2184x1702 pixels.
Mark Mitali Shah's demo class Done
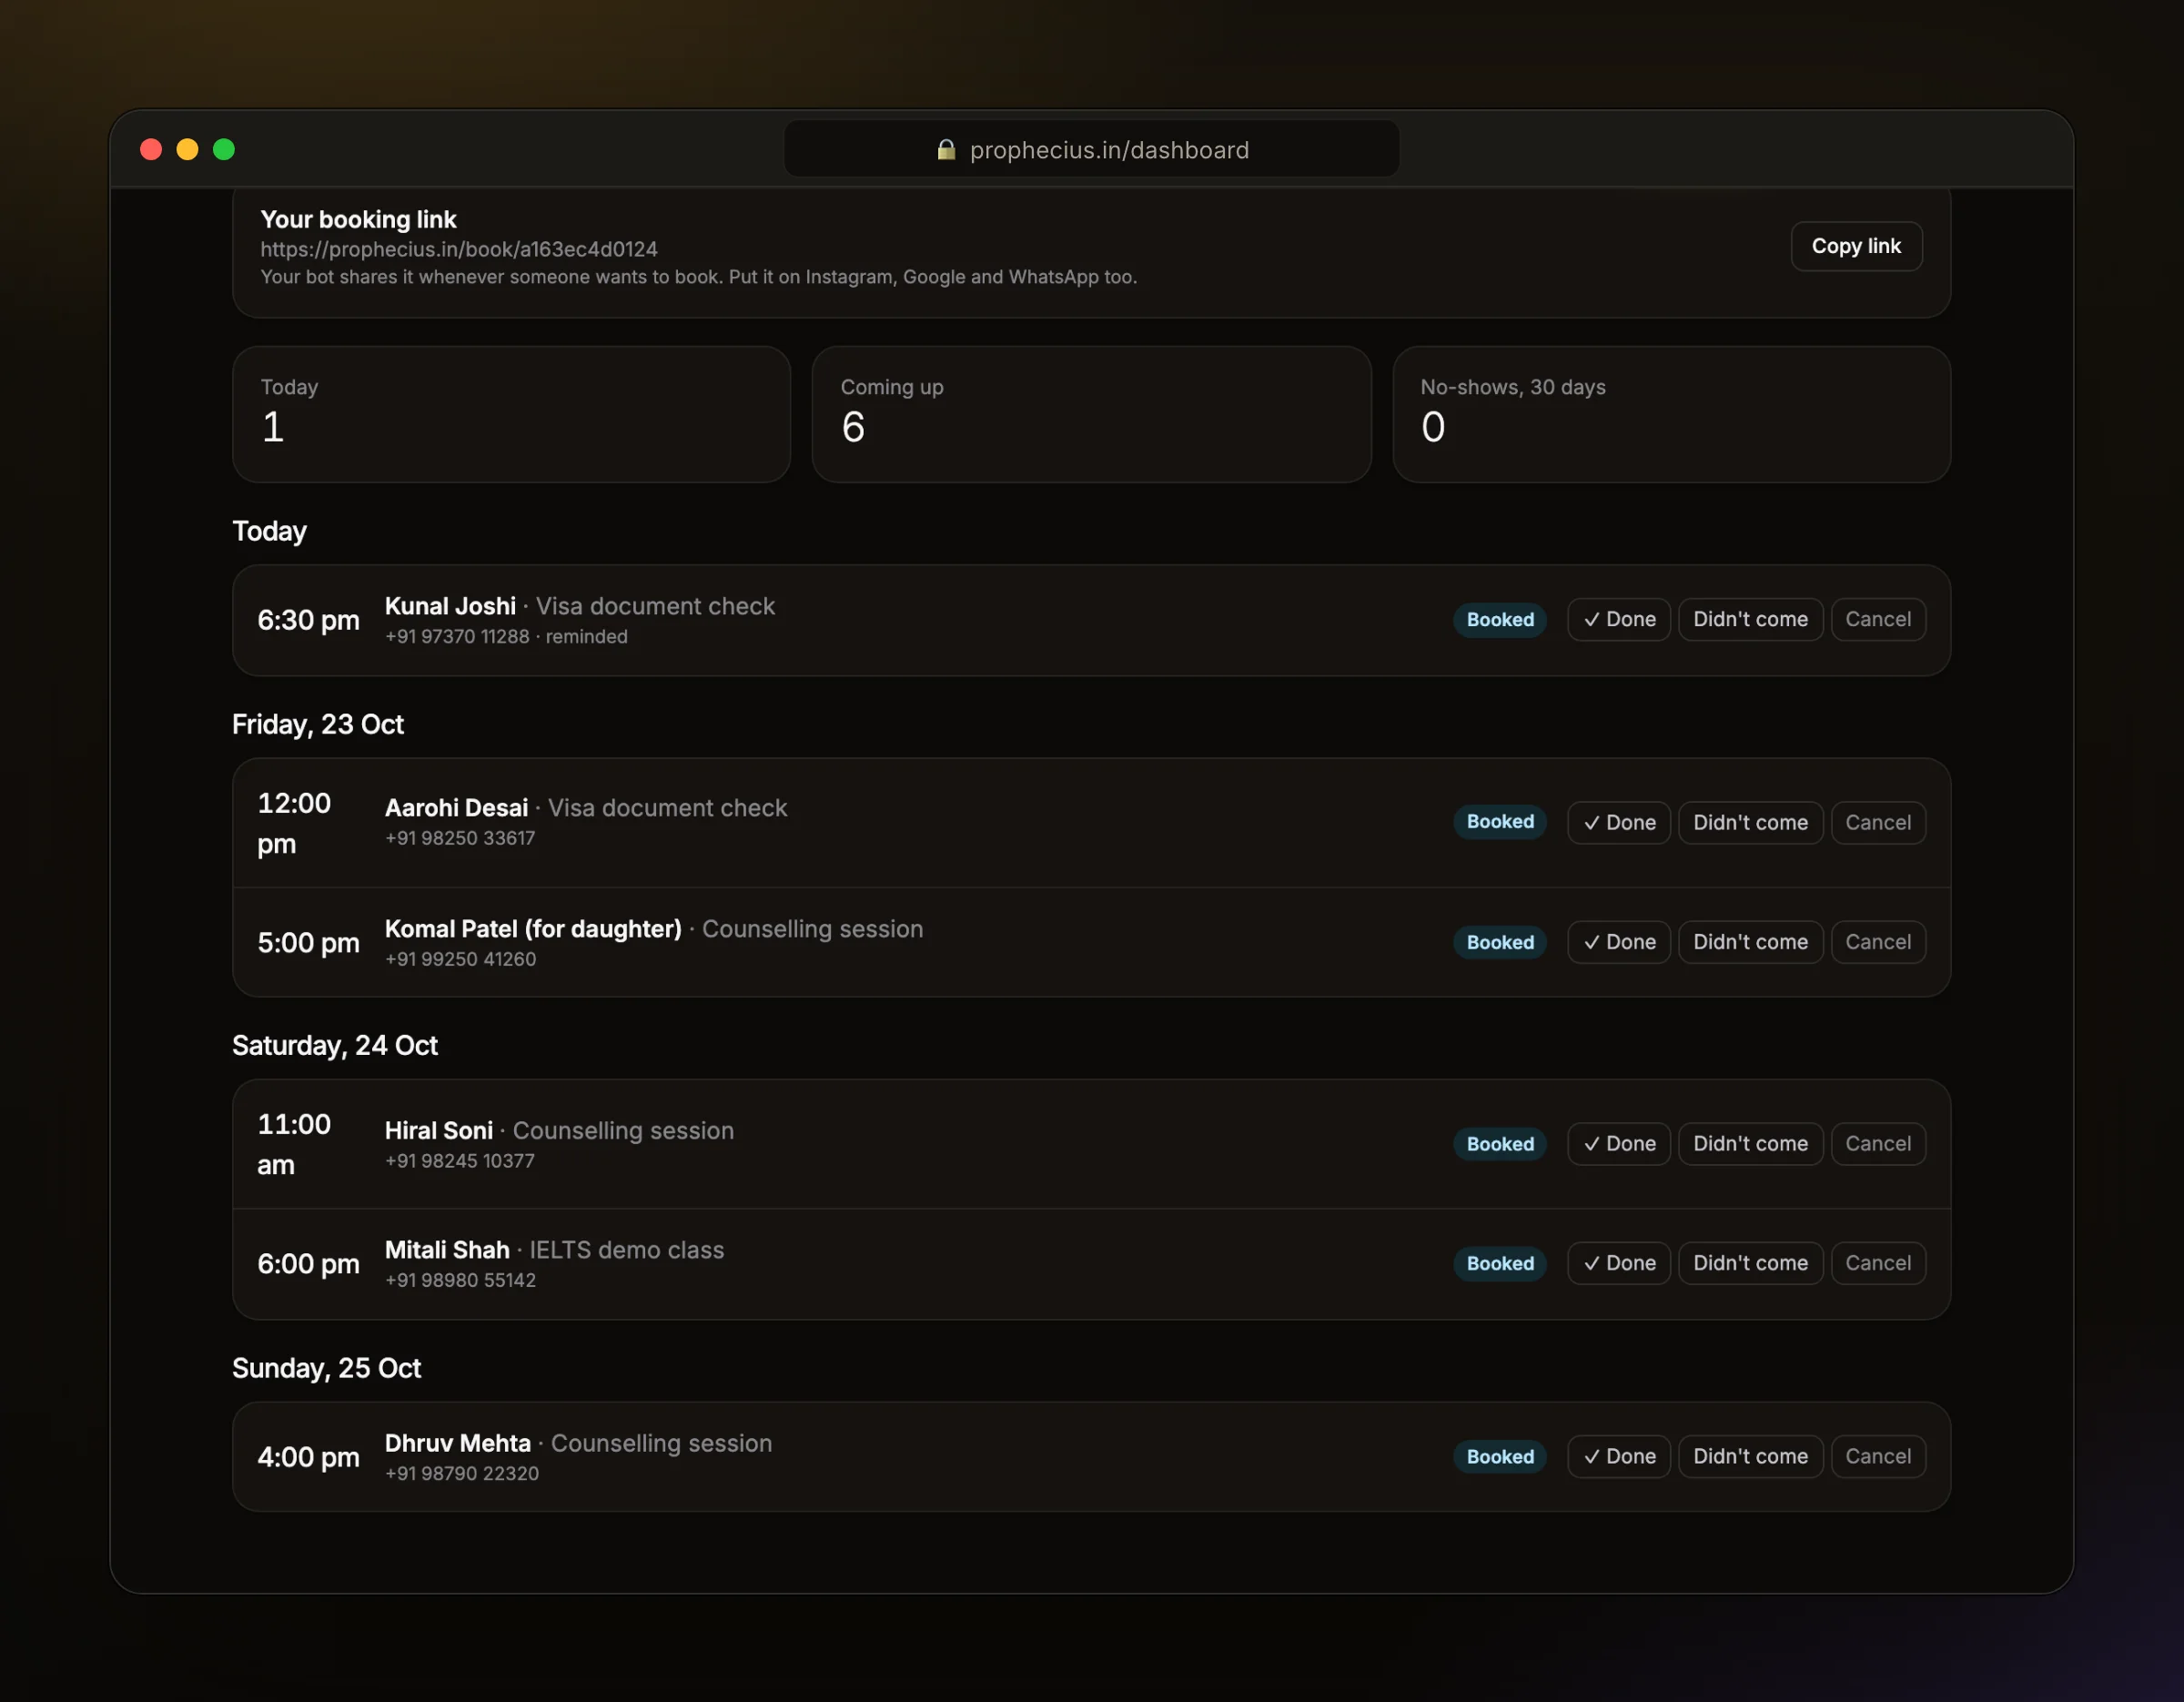coord(1619,1263)
